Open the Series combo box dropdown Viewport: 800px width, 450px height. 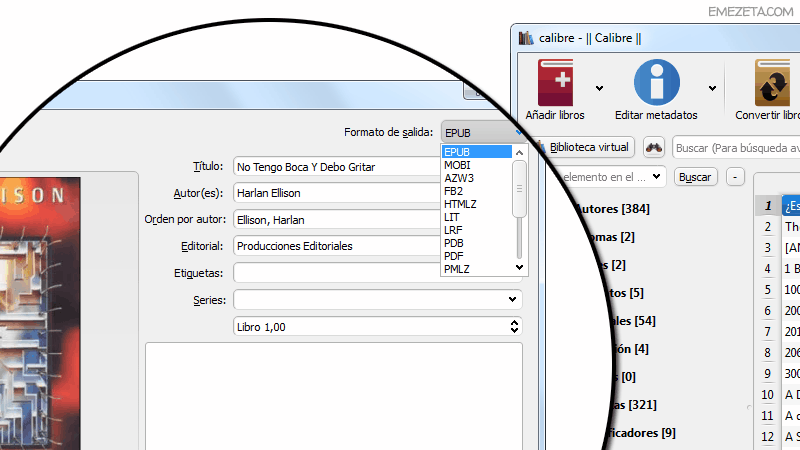point(512,299)
